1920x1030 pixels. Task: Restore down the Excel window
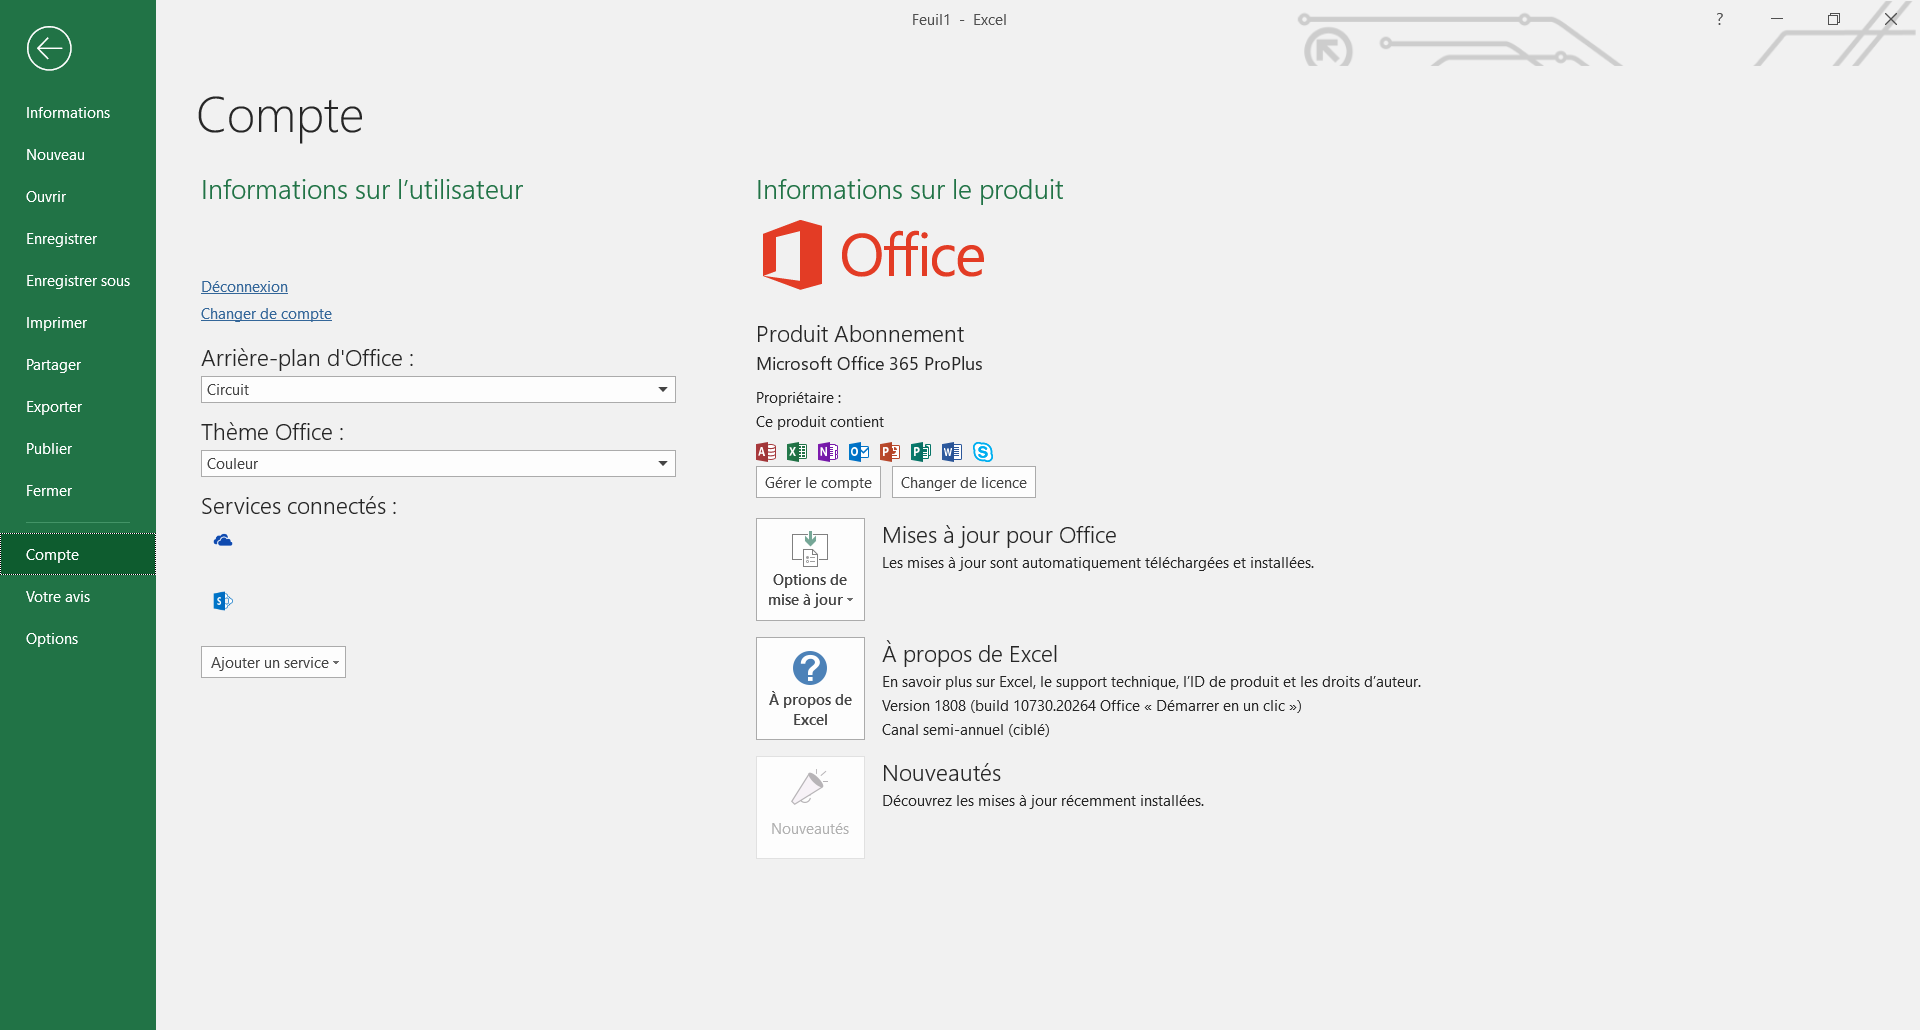tap(1834, 19)
